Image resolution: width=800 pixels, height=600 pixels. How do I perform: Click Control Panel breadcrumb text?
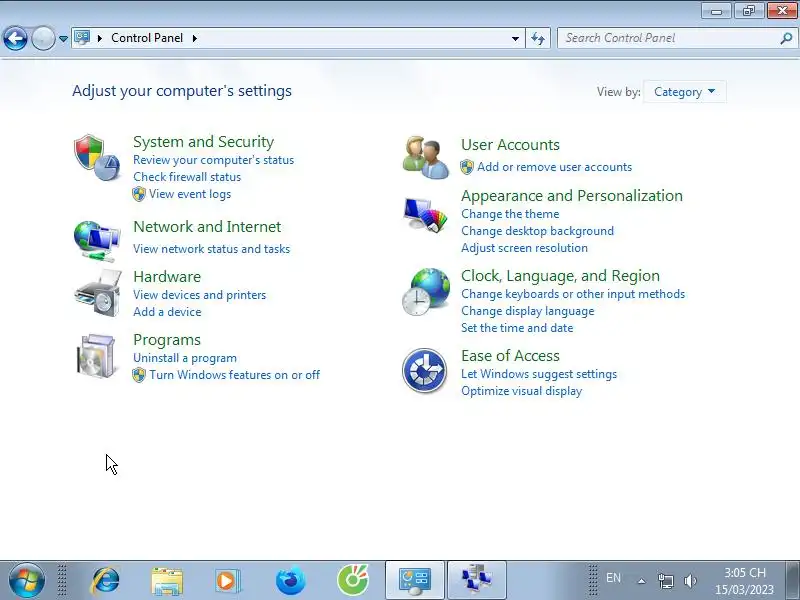click(147, 38)
